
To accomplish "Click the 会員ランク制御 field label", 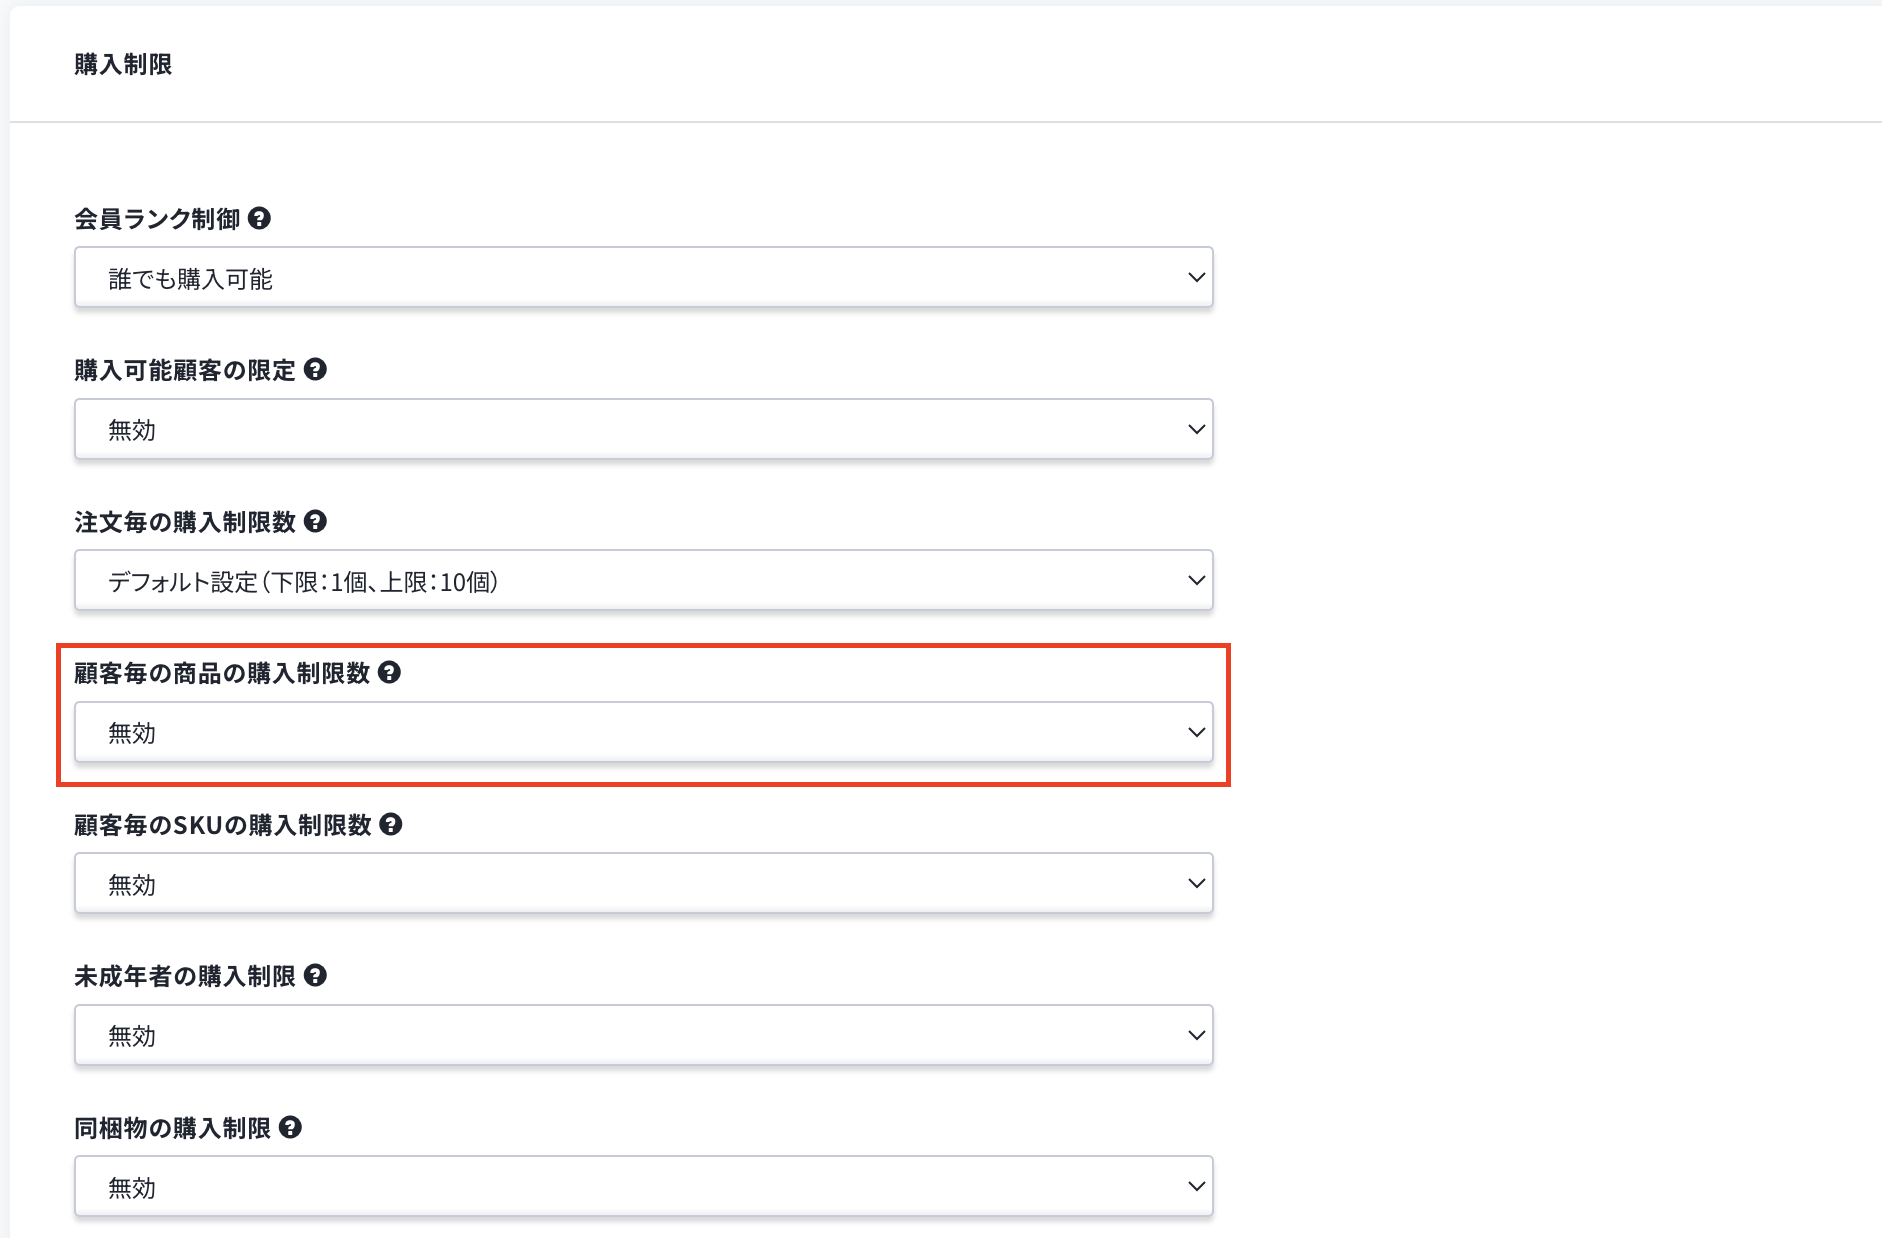I will (x=157, y=219).
